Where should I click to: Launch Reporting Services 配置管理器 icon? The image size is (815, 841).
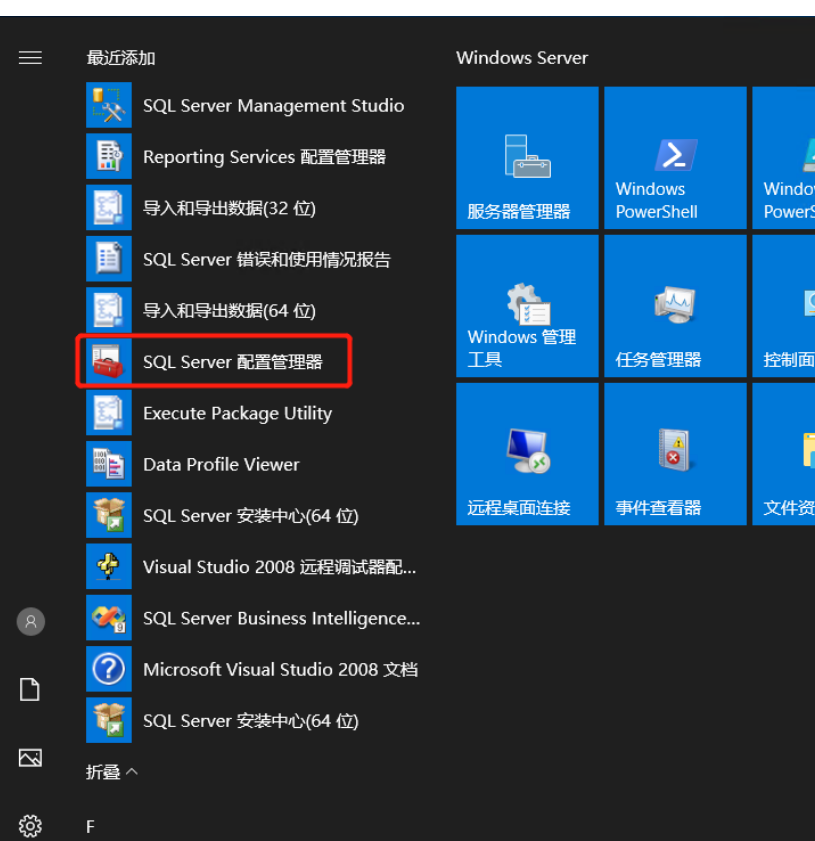(108, 157)
